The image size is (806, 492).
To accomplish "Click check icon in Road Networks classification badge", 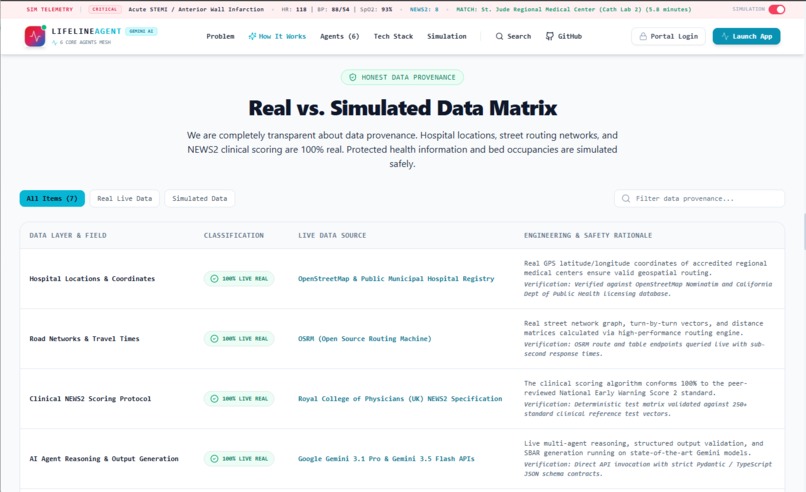I will [x=214, y=339].
